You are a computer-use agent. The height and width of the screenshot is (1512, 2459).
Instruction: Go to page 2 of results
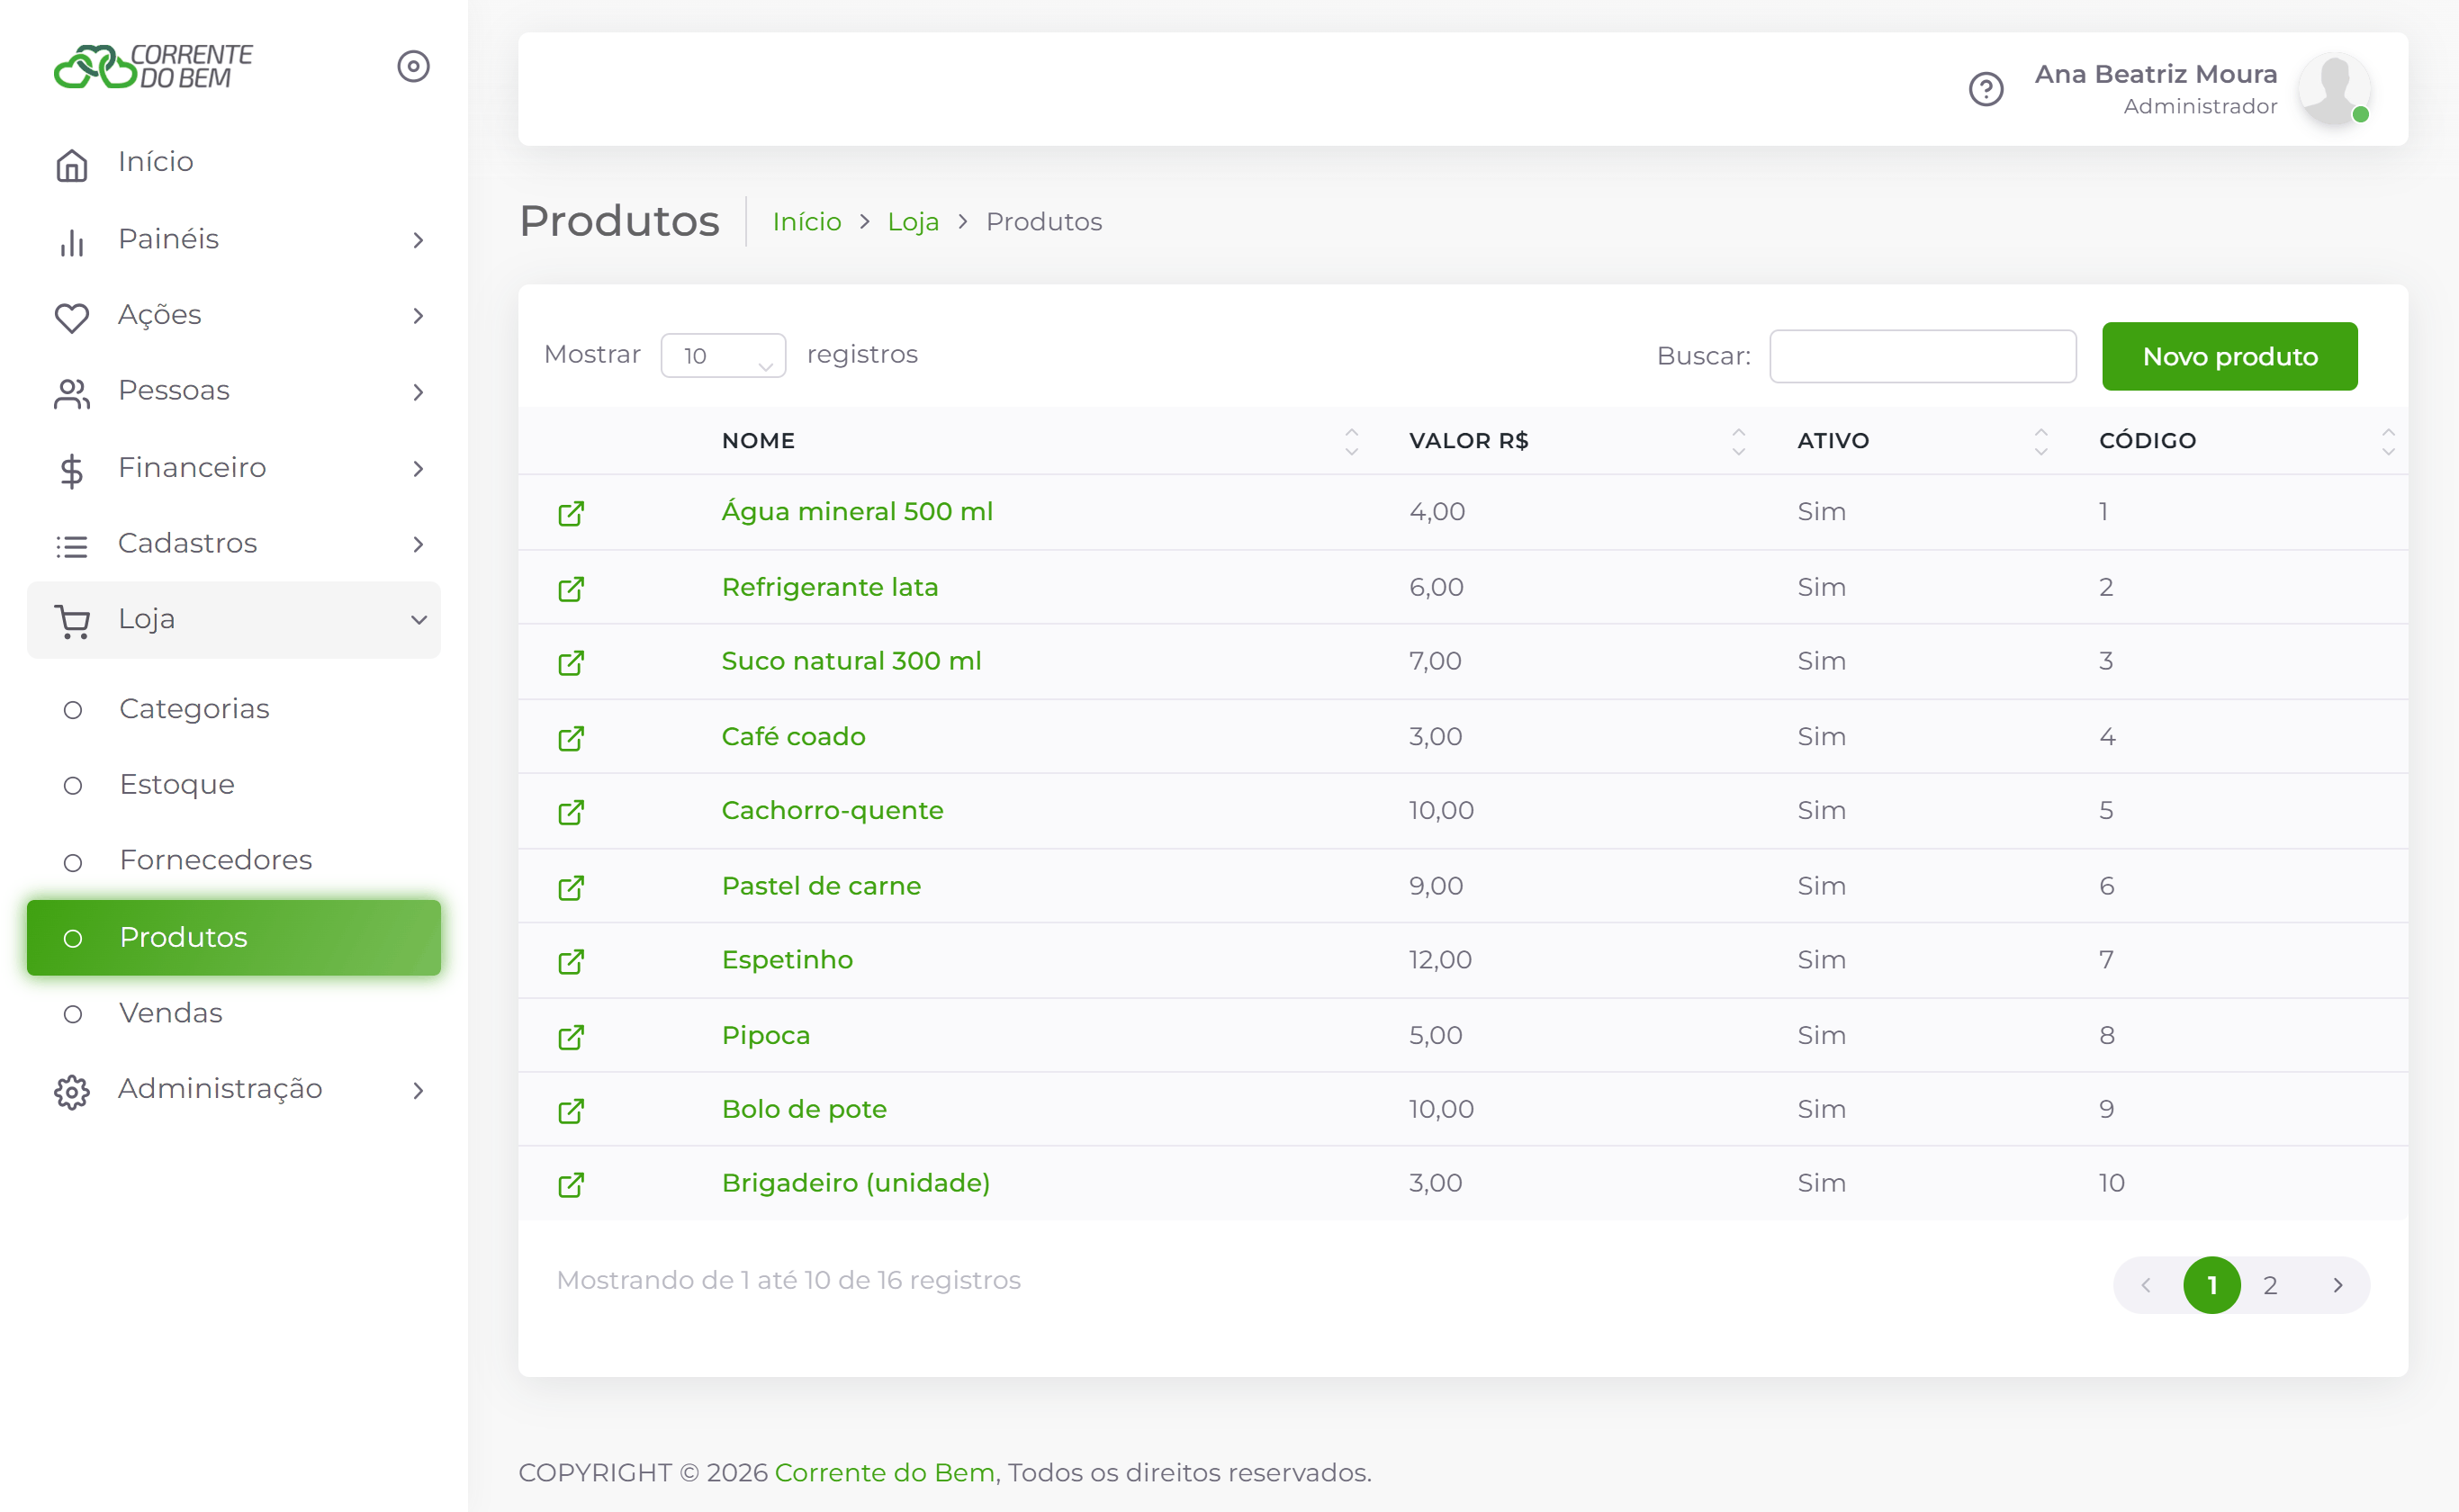2270,1285
